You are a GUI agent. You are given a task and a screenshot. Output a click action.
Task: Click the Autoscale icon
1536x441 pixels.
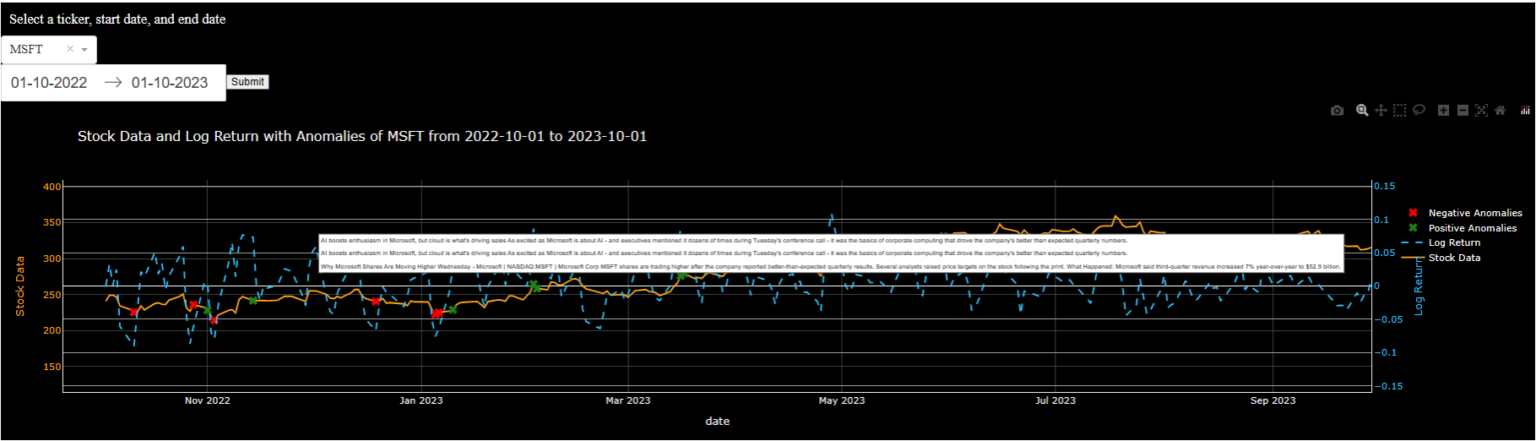pos(1481,111)
